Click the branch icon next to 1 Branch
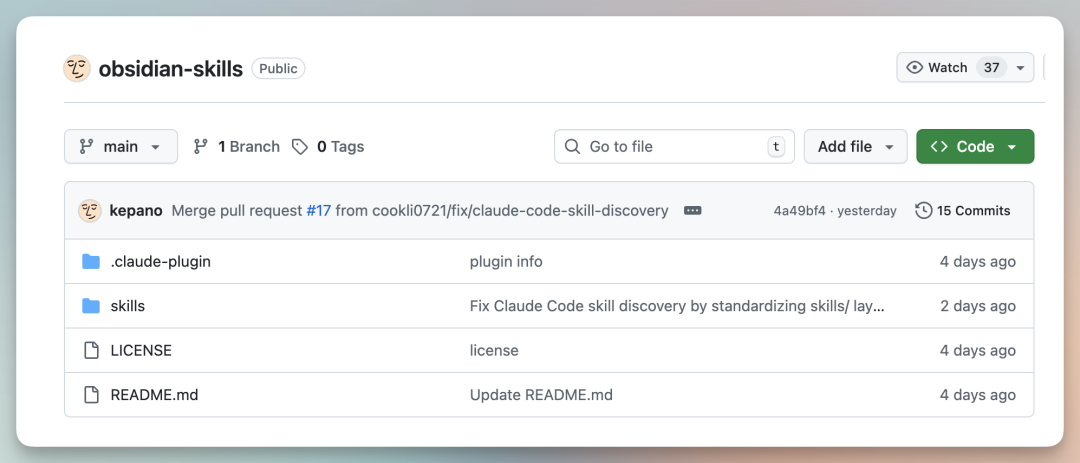1080x463 pixels. click(201, 147)
